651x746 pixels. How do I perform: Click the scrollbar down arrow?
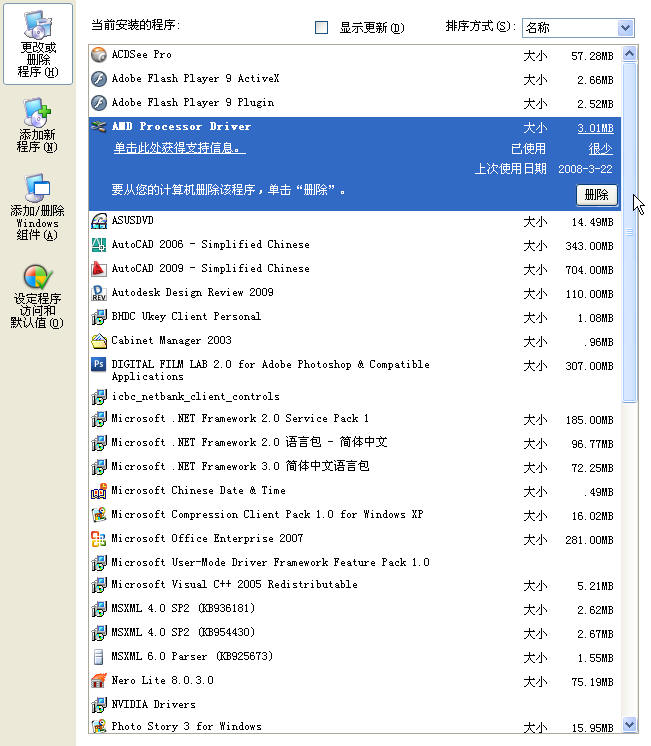[630, 724]
